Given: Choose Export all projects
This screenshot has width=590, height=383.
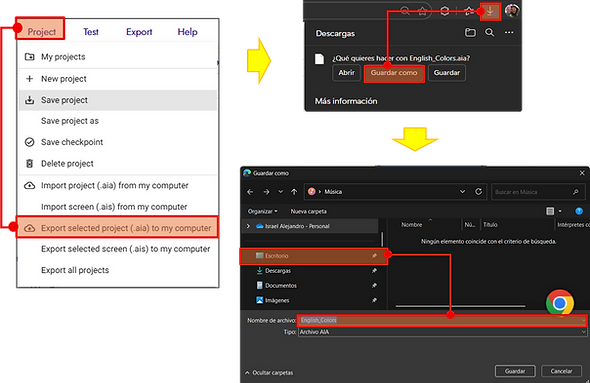Looking at the screenshot, I should point(118,270).
